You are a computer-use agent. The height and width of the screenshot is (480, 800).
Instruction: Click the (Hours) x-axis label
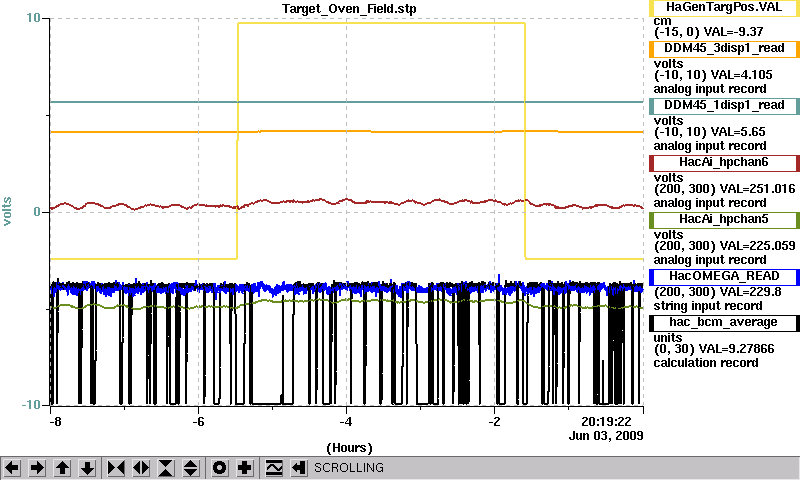(x=349, y=448)
